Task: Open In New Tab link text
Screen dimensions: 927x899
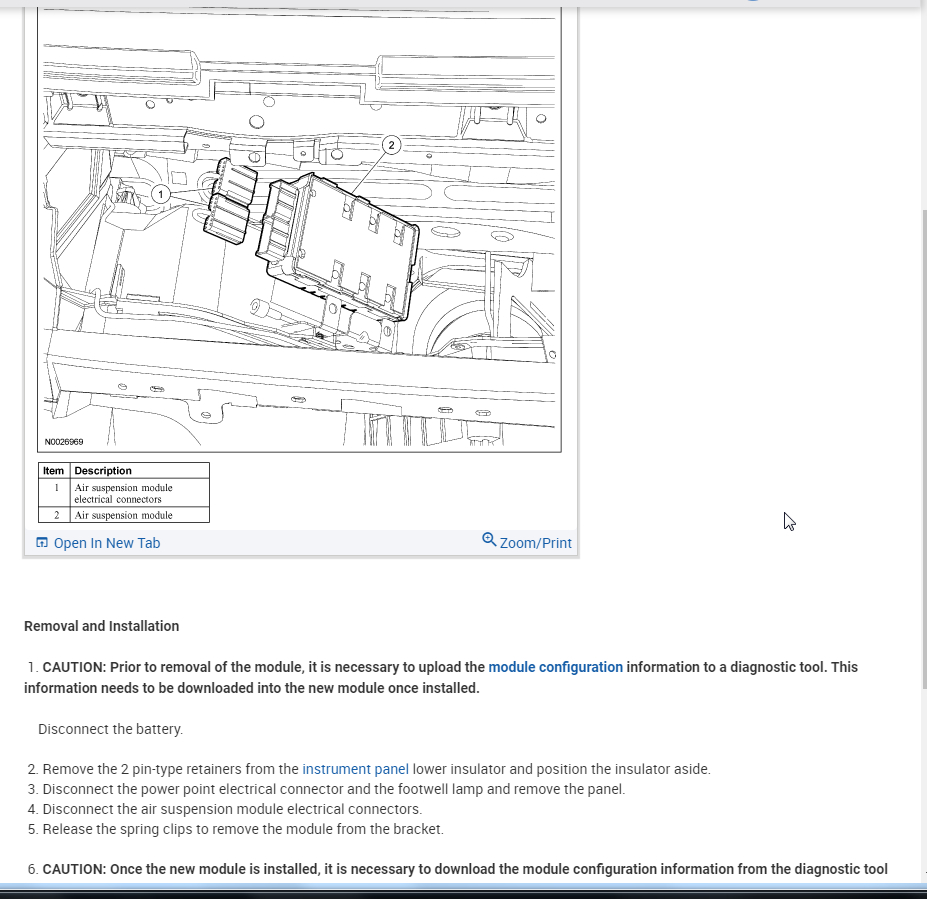Action: [x=107, y=543]
